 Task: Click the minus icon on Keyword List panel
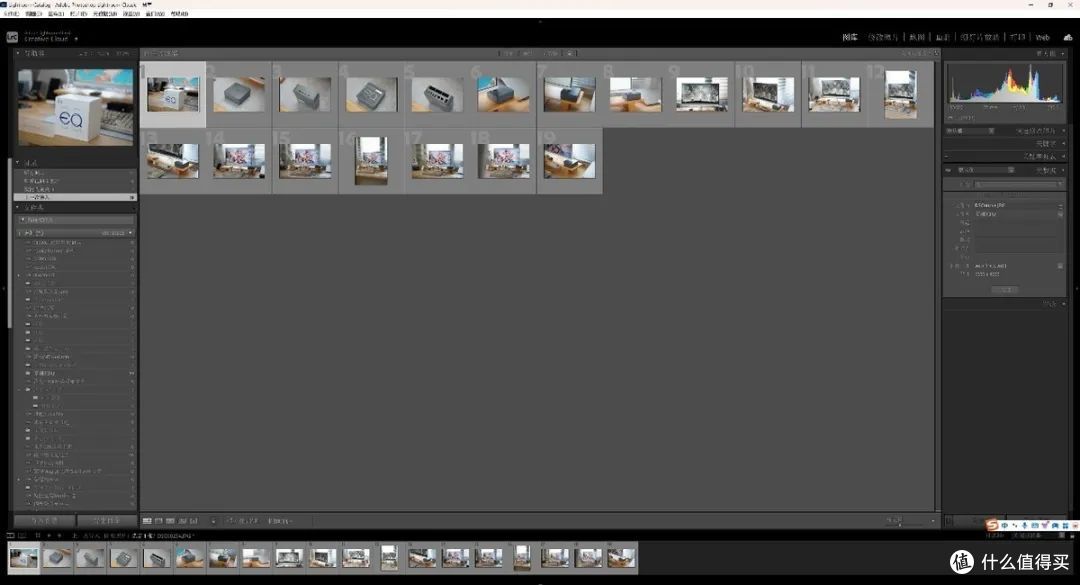click(946, 156)
